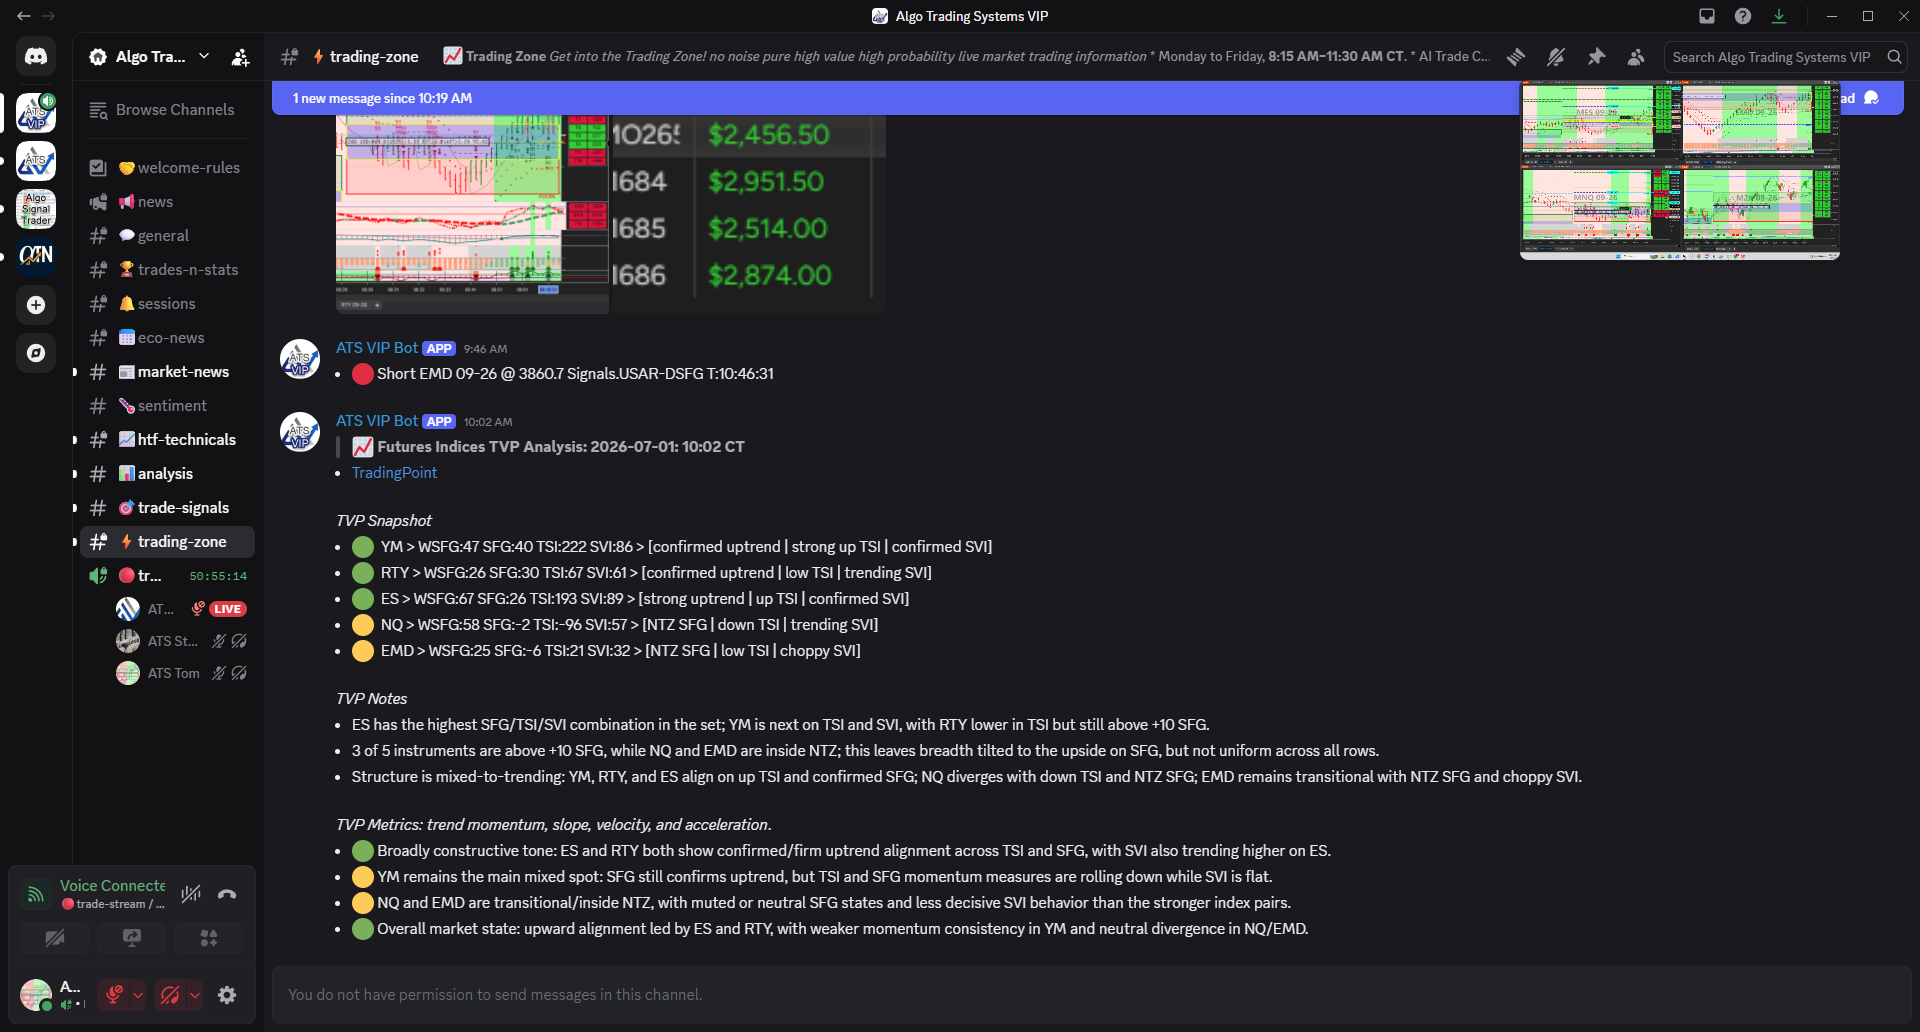The height and width of the screenshot is (1032, 1920).
Task: Open the htf-technicals channel
Action: (x=167, y=440)
